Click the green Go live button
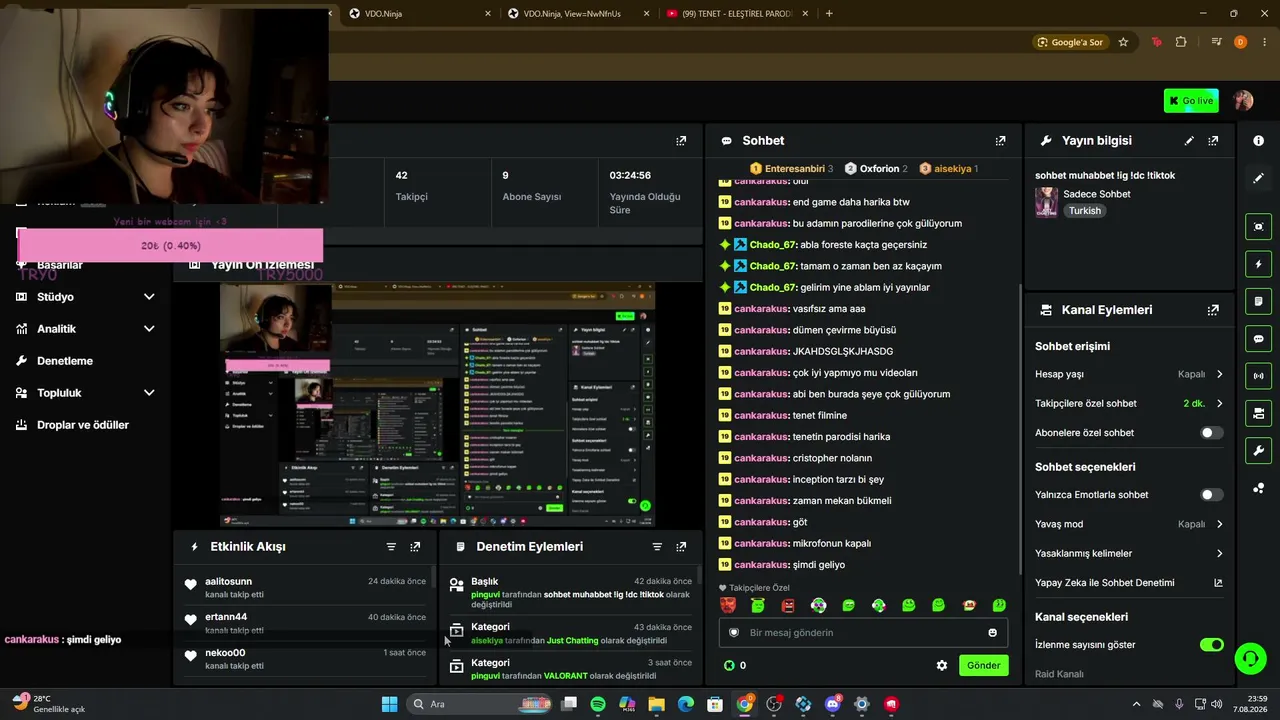 click(x=1191, y=101)
